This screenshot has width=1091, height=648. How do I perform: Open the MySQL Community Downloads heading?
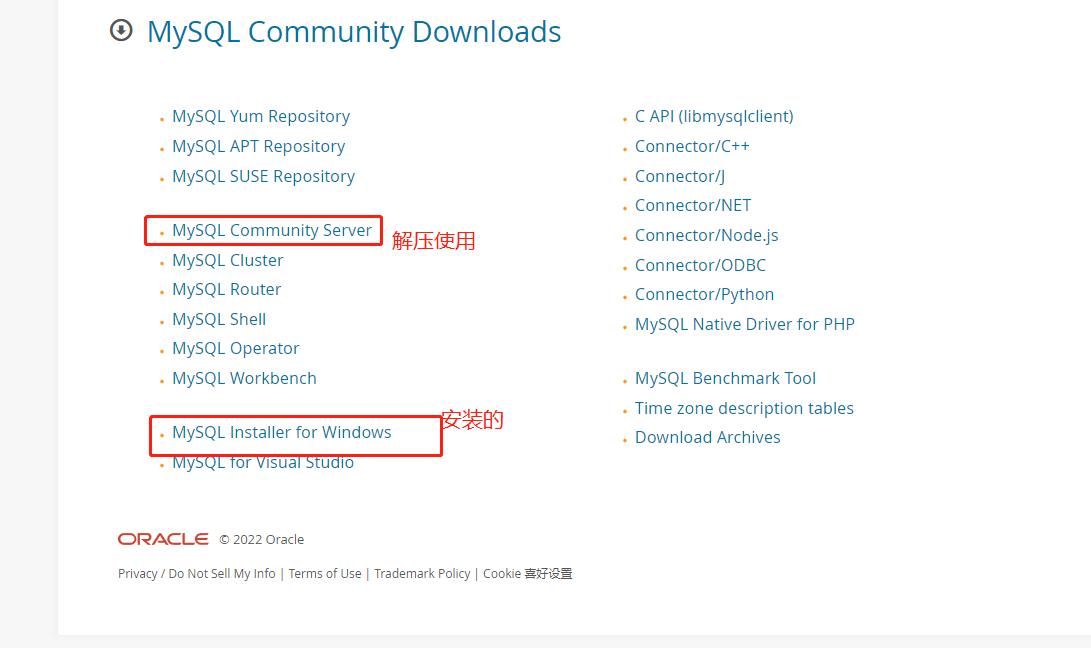(354, 32)
